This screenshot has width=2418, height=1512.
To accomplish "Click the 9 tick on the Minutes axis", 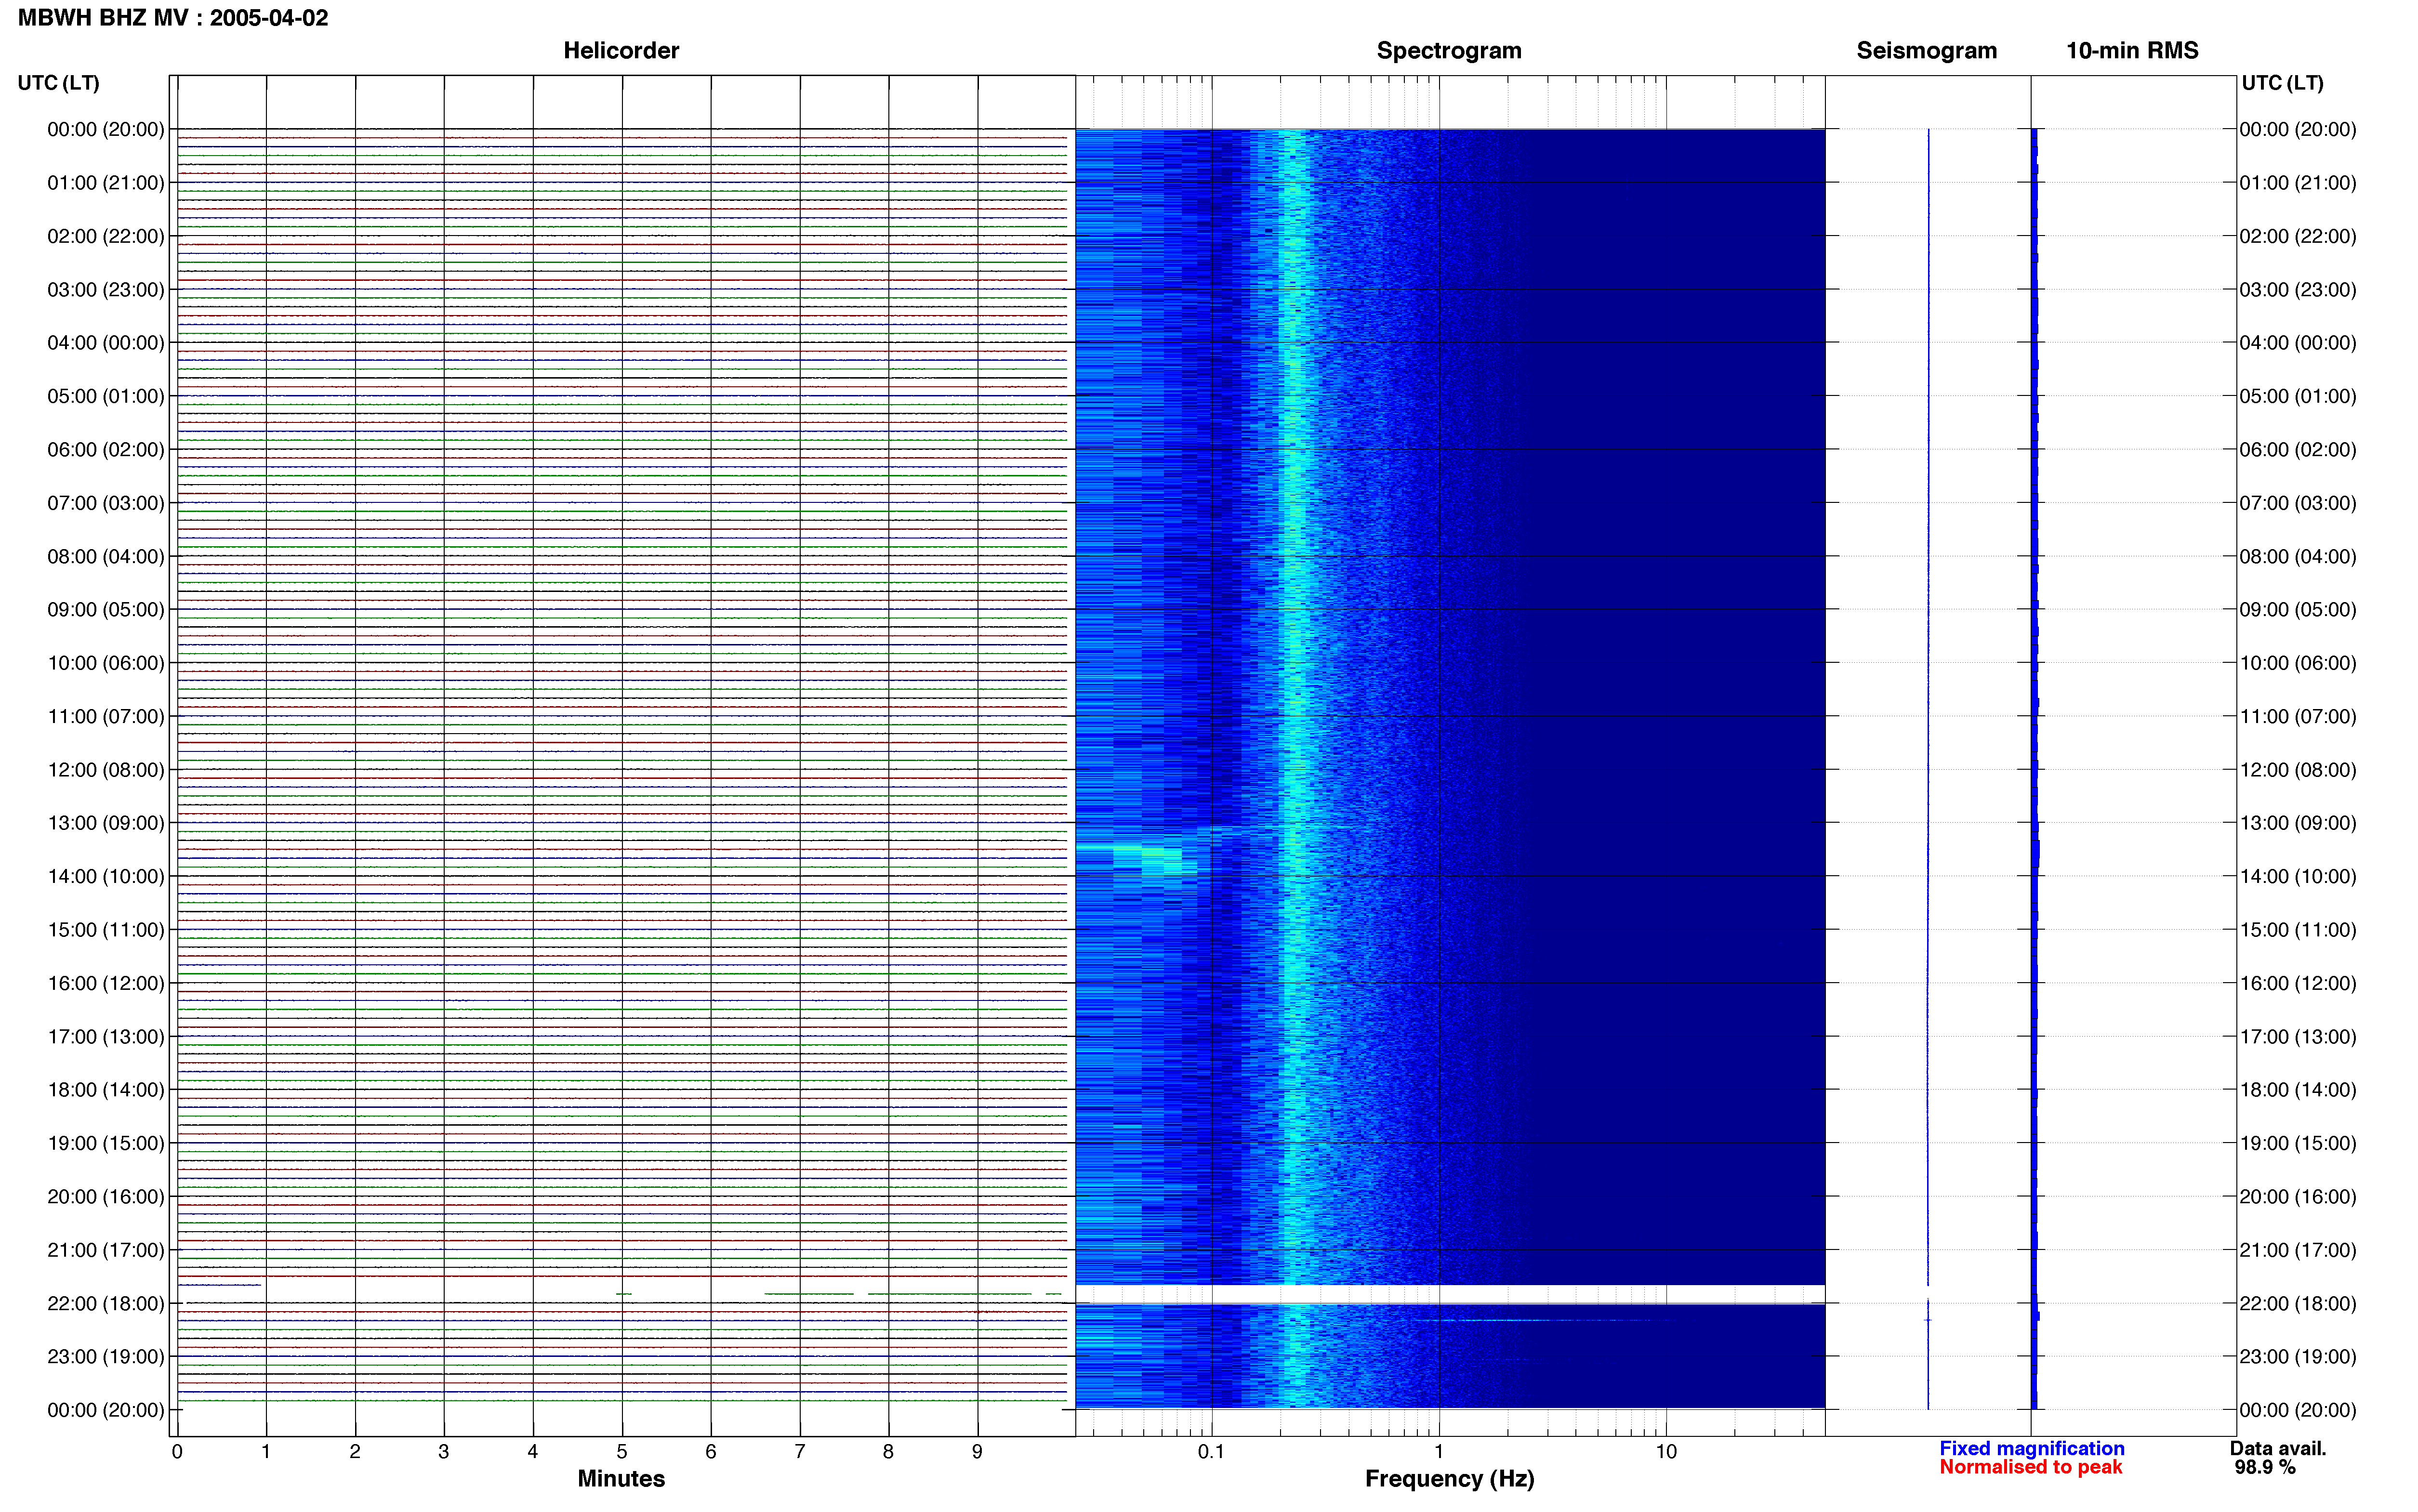I will click(x=977, y=1451).
